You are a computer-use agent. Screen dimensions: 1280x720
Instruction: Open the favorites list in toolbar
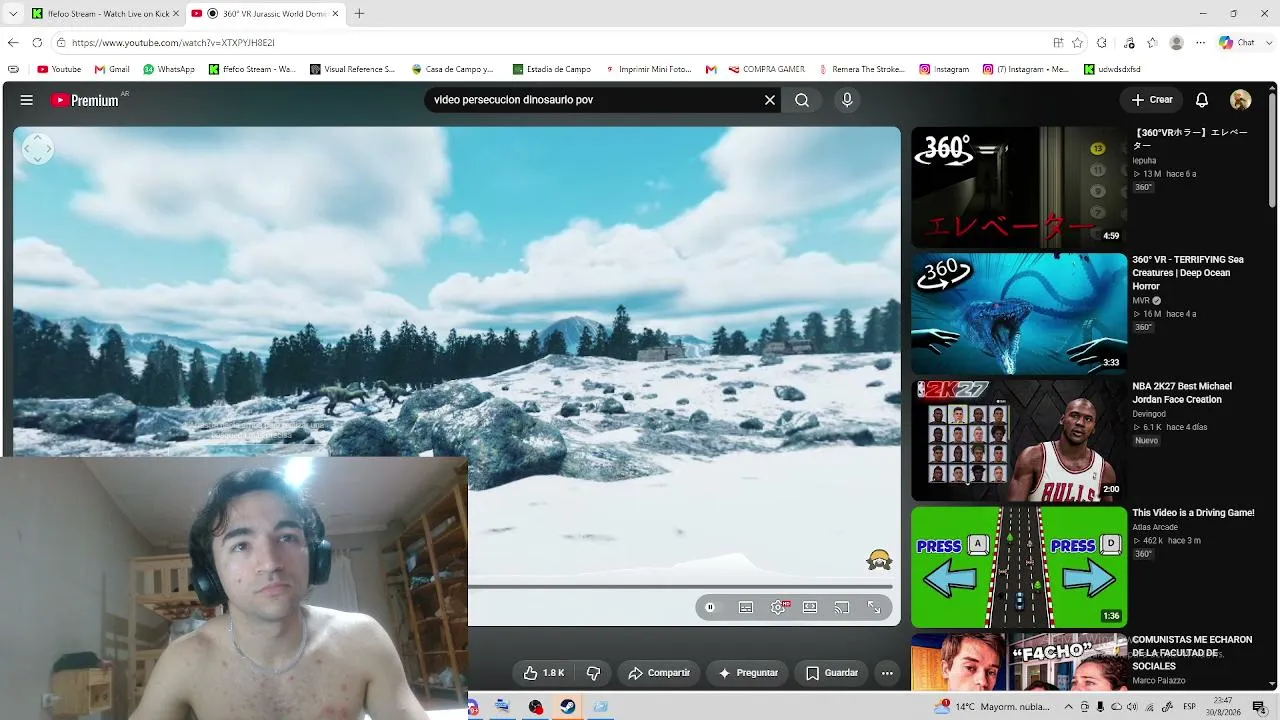(1152, 43)
